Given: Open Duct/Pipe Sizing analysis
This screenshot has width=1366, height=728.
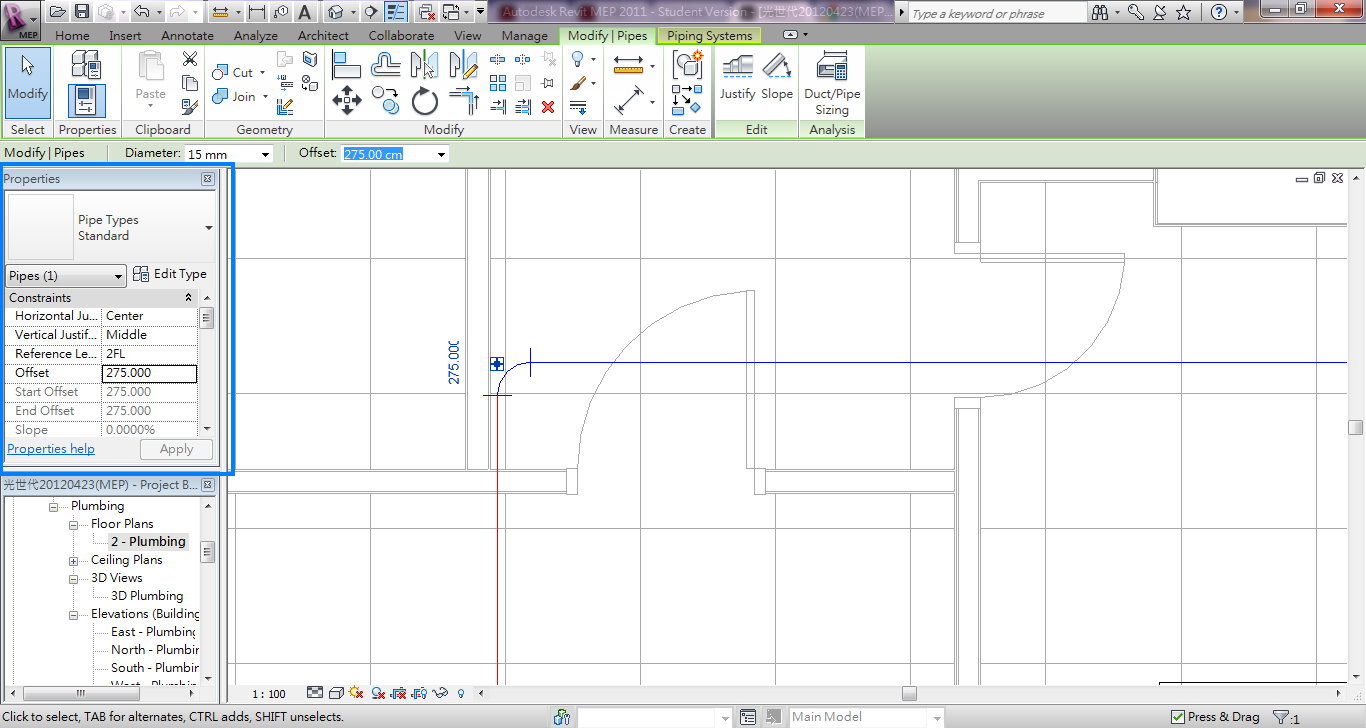Looking at the screenshot, I should point(832,84).
